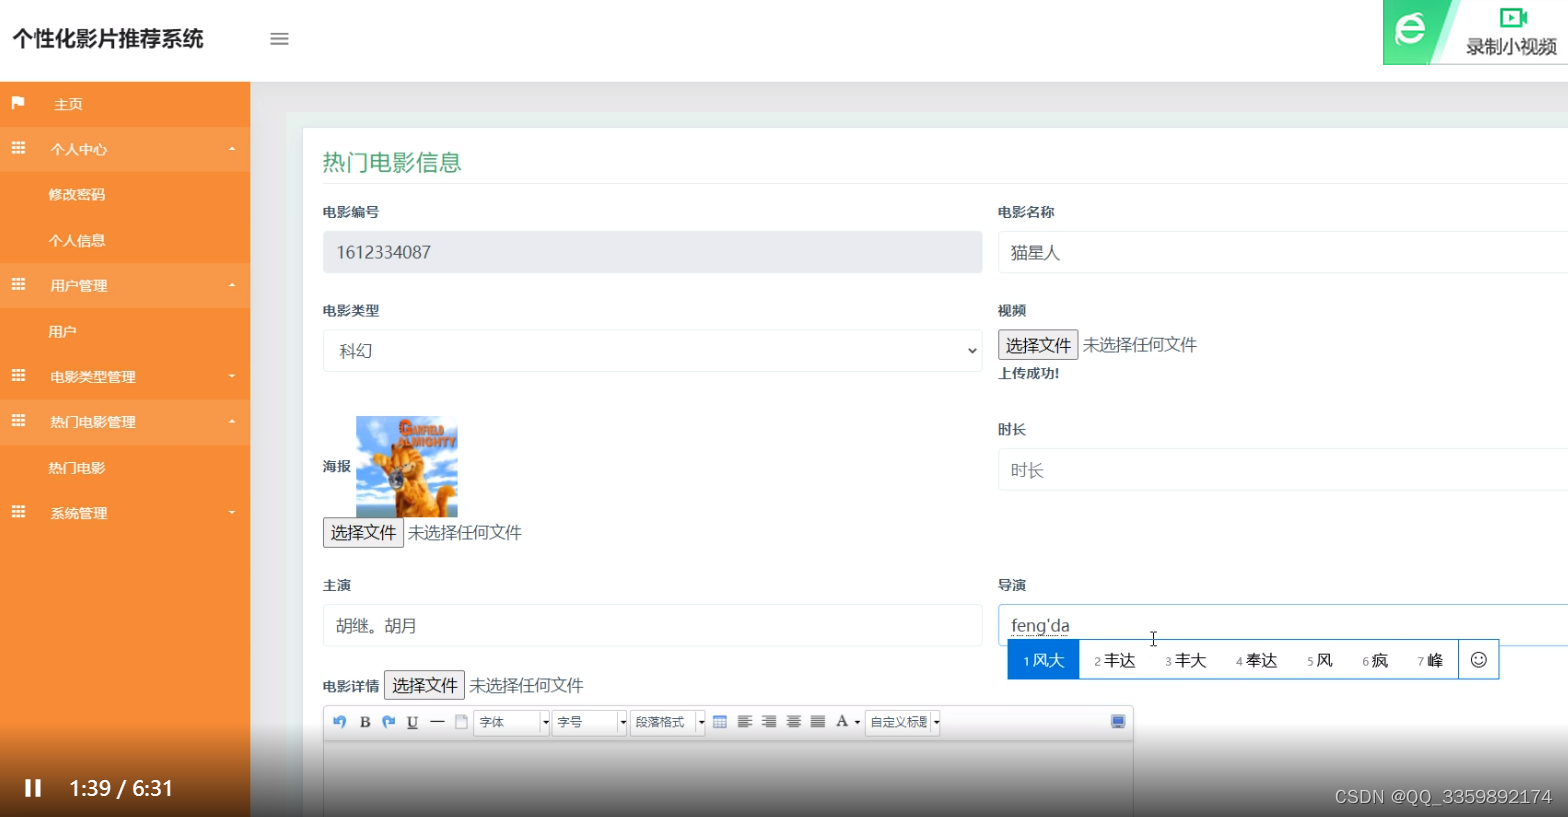Expand the 系统管理 sidebar section
The image size is (1568, 817).
pyautogui.click(x=125, y=513)
